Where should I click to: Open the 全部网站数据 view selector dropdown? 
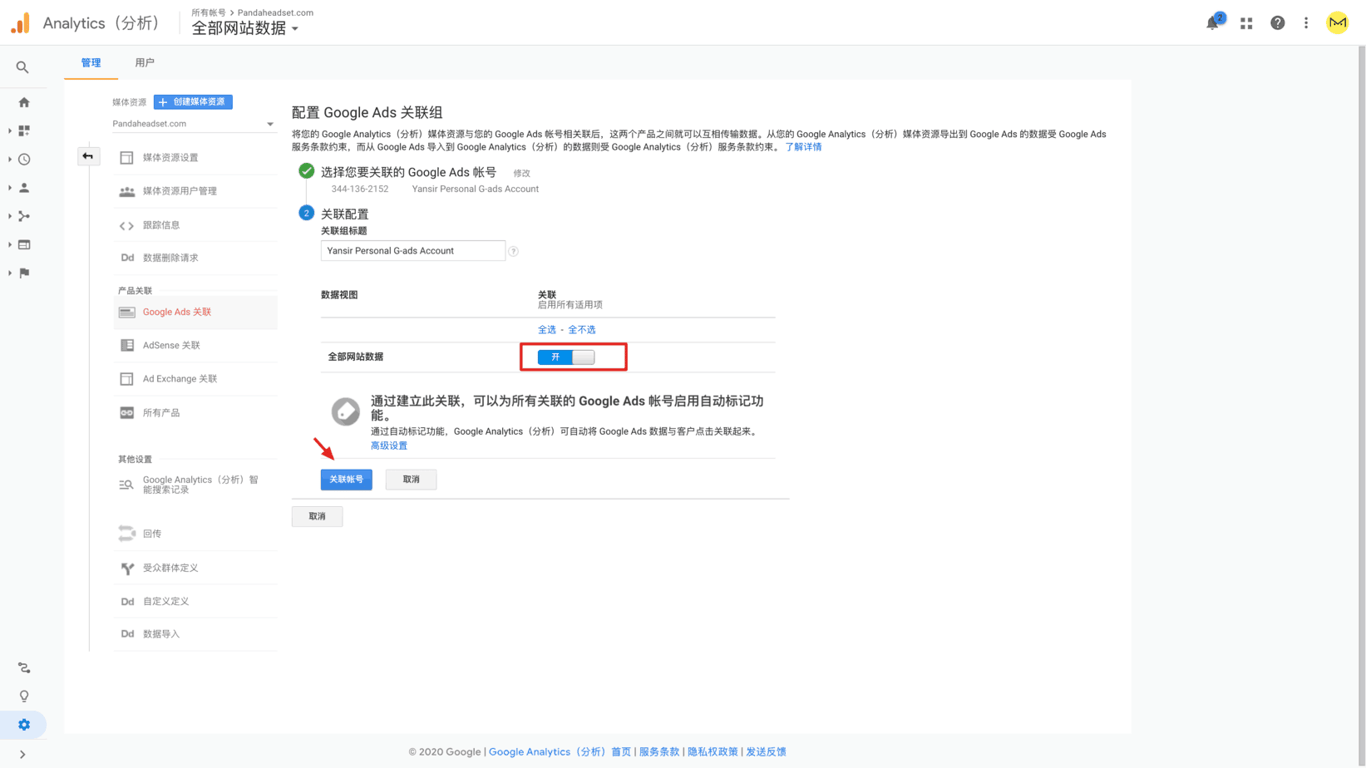coord(245,29)
